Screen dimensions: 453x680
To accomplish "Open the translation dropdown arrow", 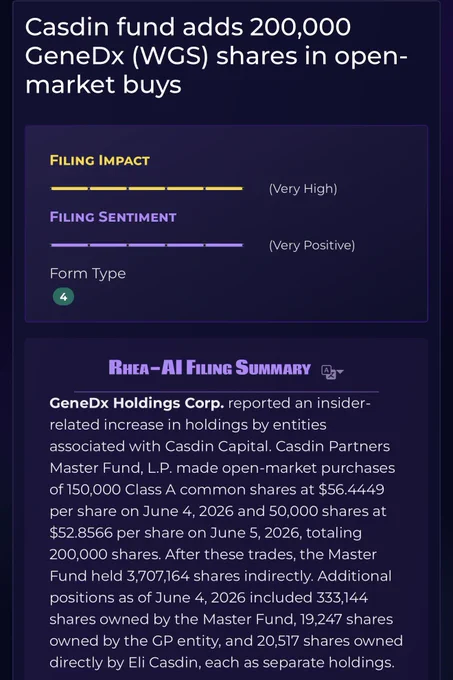I will click(x=340, y=372).
